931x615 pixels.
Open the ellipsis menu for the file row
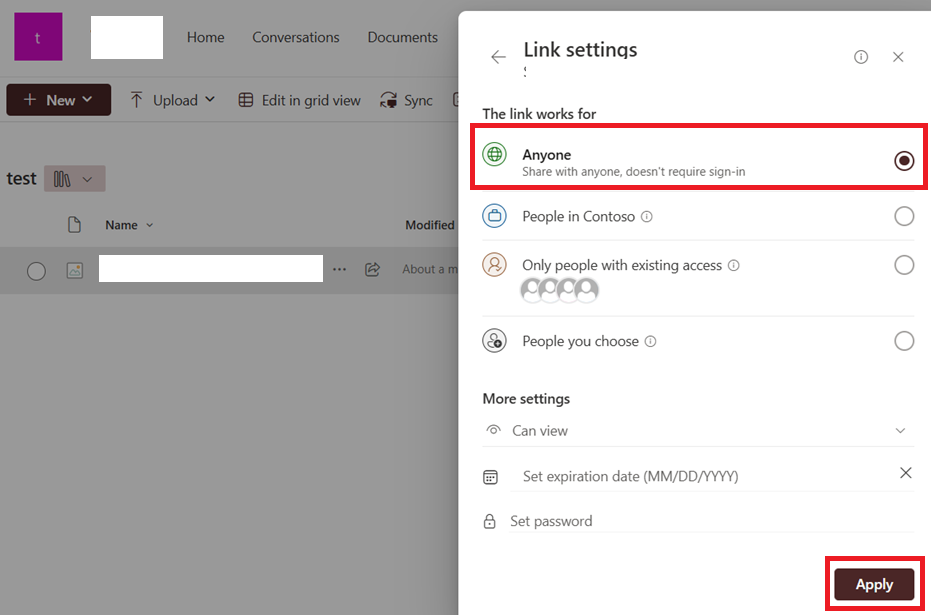(340, 269)
